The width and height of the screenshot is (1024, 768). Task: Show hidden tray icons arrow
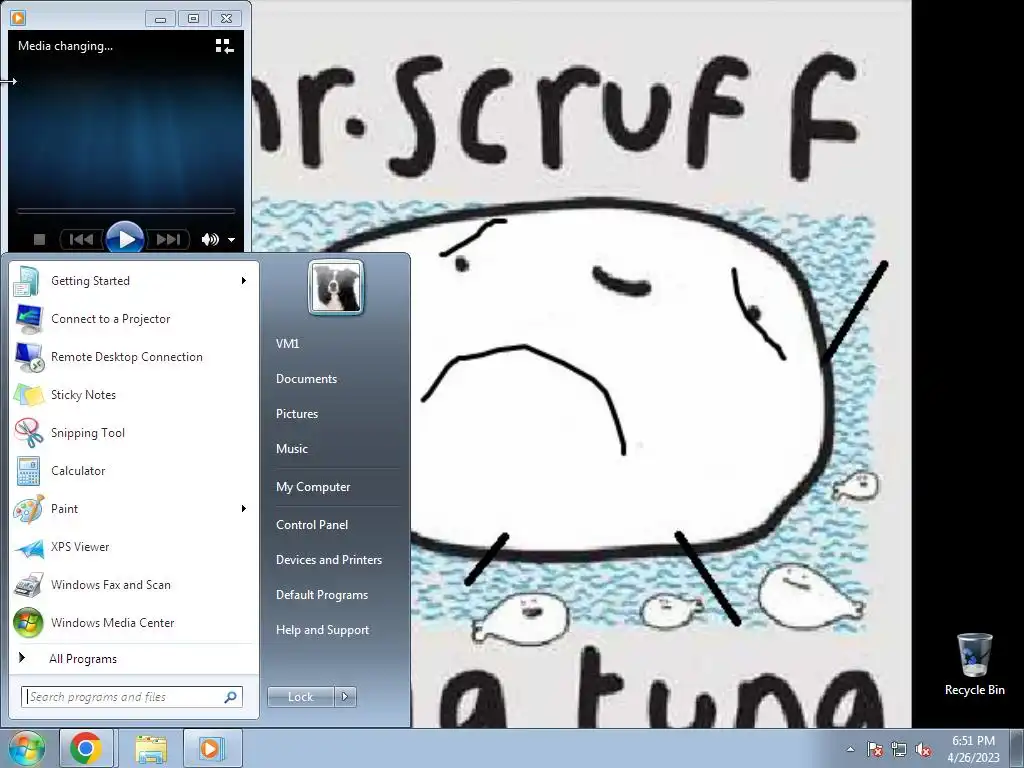[x=850, y=749]
